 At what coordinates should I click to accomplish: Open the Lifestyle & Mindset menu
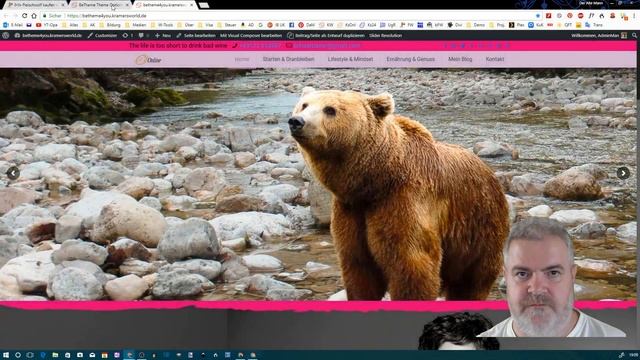[350, 59]
